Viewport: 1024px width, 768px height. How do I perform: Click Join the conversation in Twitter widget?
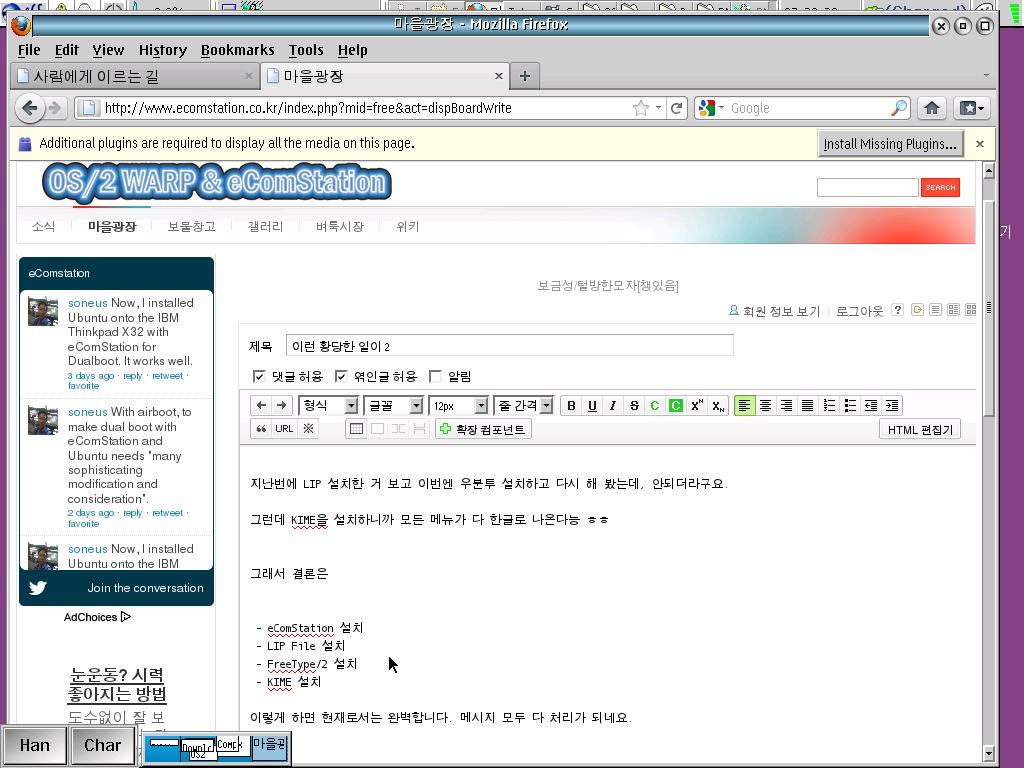coord(146,588)
